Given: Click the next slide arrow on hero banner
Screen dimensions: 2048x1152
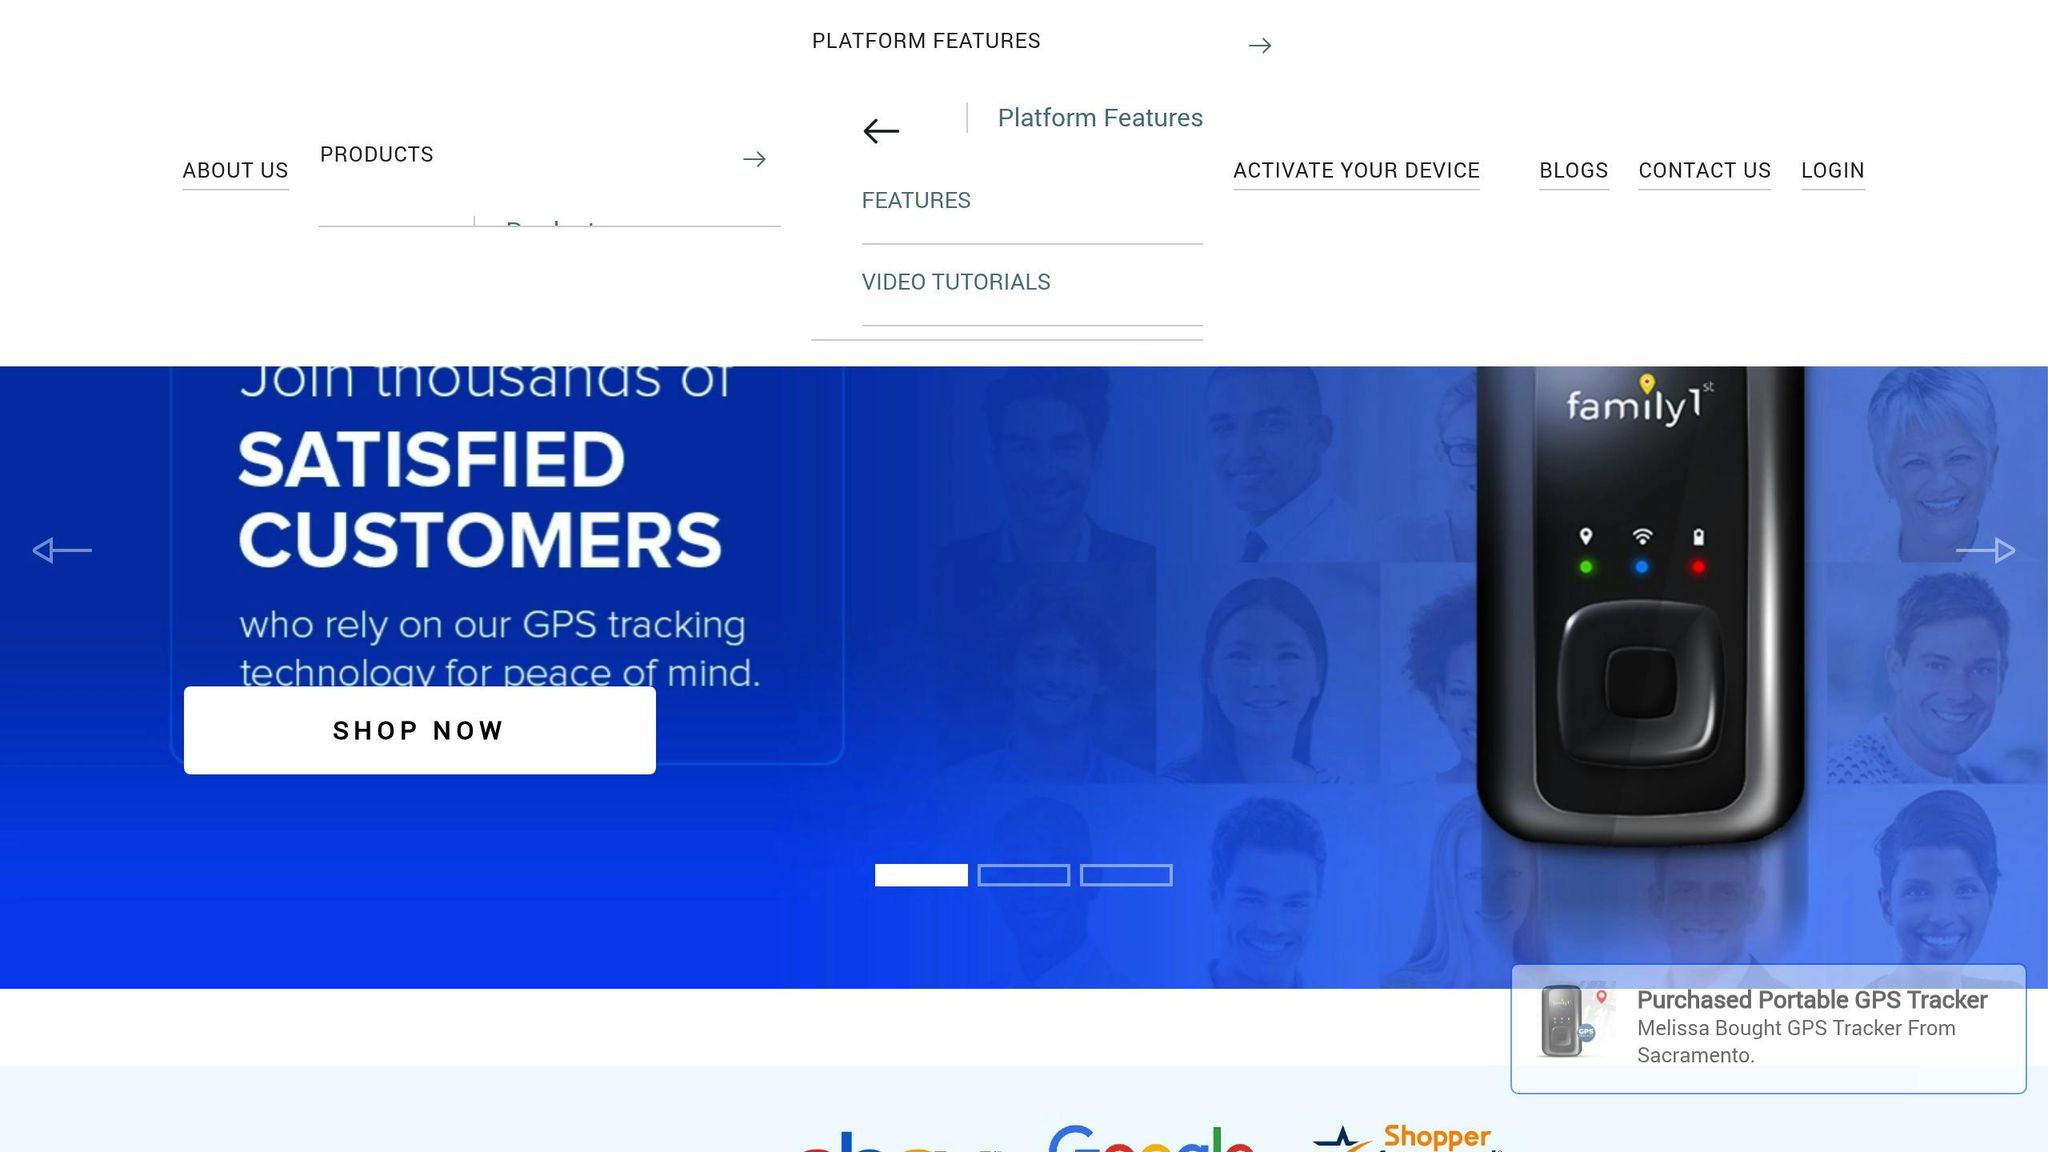Looking at the screenshot, I should click(x=1985, y=550).
